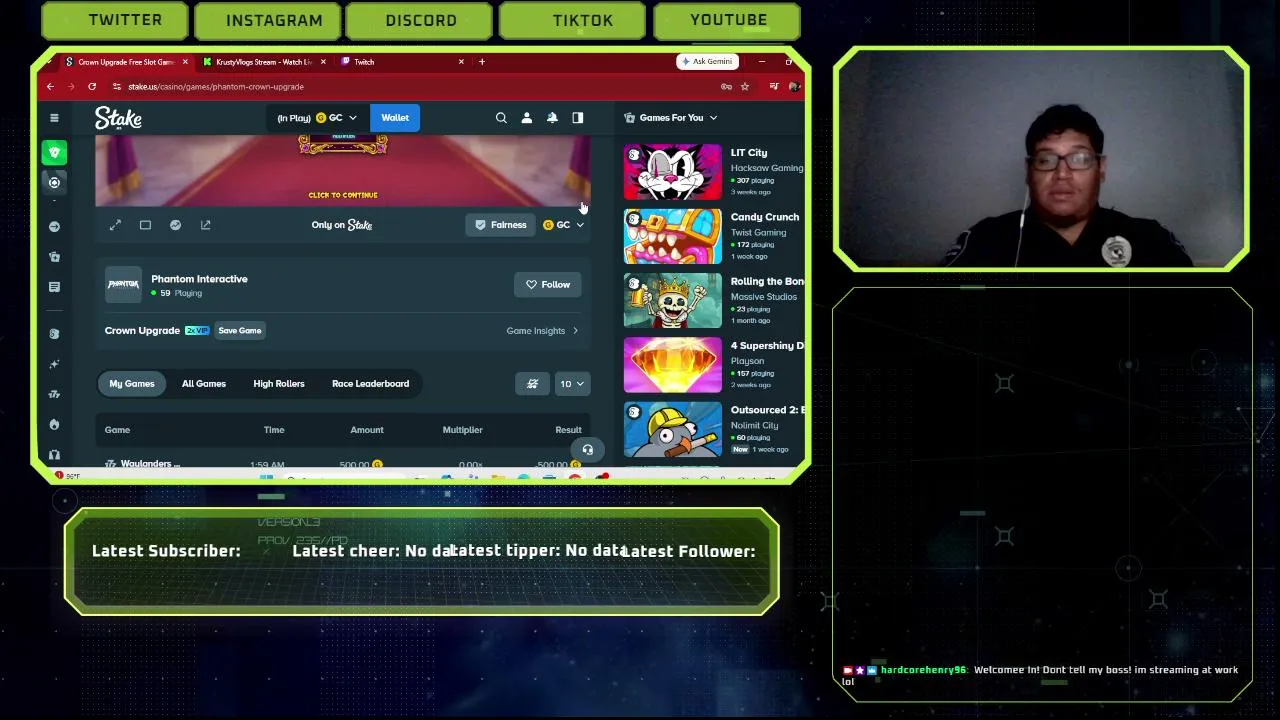Pop out the game window
The height and width of the screenshot is (720, 1280).
(205, 225)
